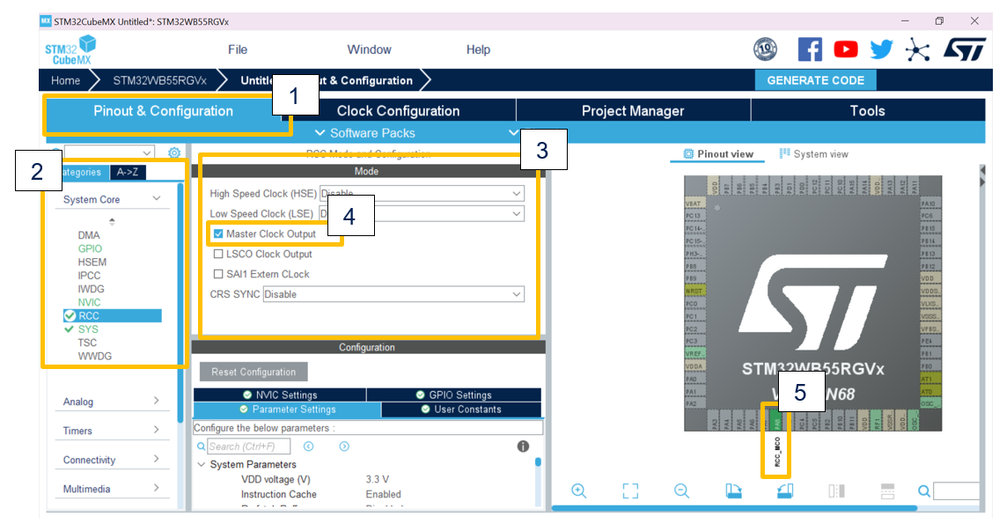Select NVIC in System Core list

coord(89,302)
